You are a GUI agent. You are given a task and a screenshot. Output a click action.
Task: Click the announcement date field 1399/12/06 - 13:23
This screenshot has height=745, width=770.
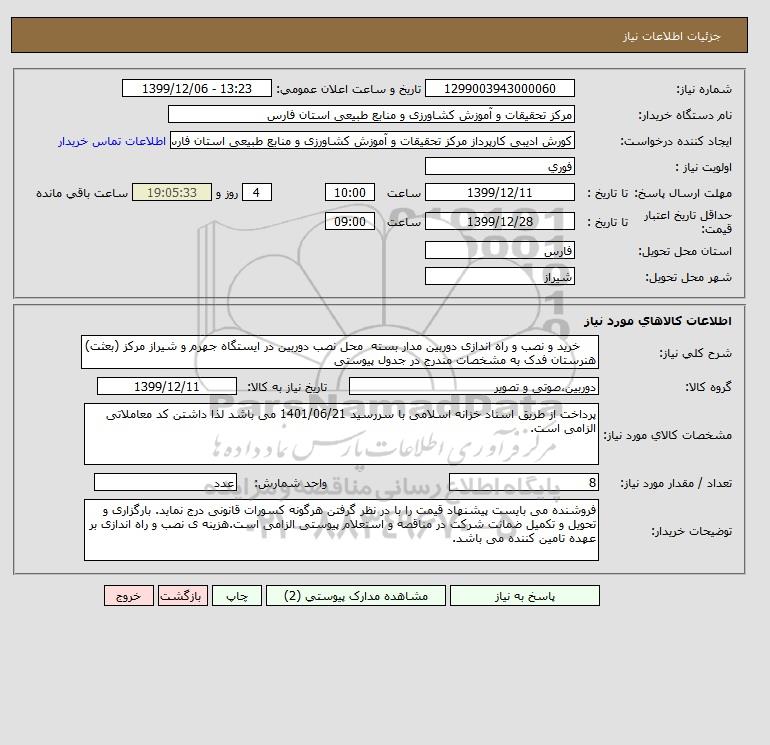click(x=196, y=88)
